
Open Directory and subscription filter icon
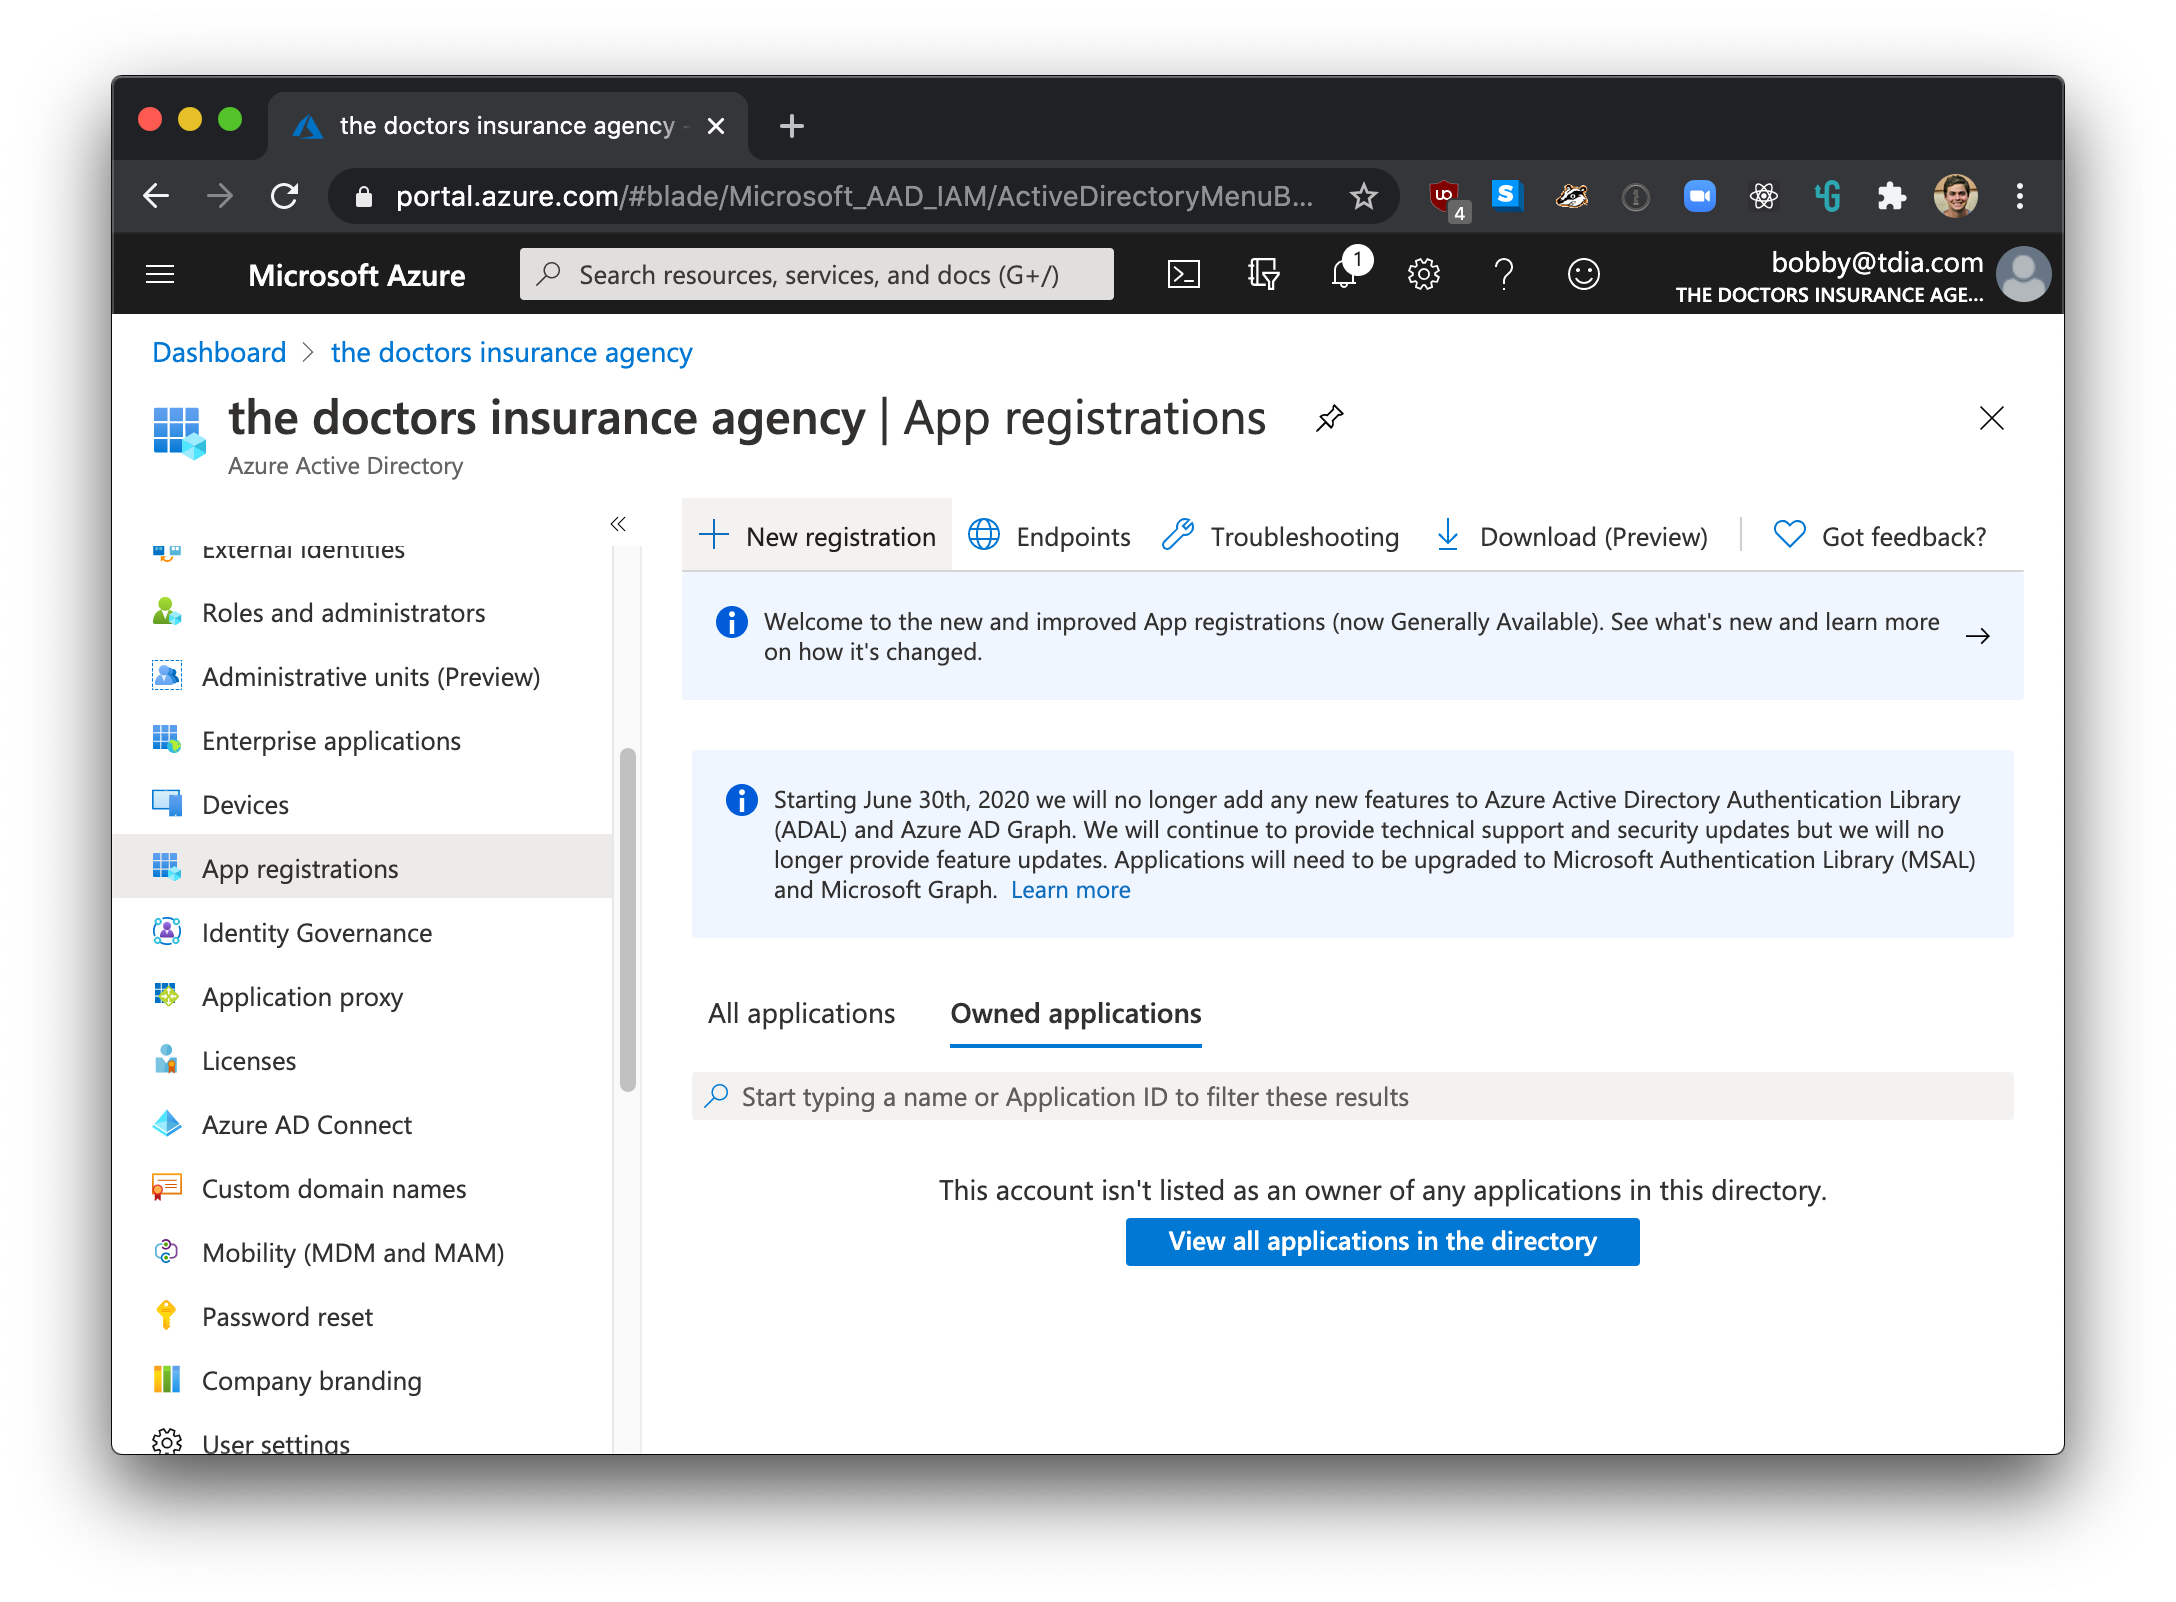tap(1263, 274)
